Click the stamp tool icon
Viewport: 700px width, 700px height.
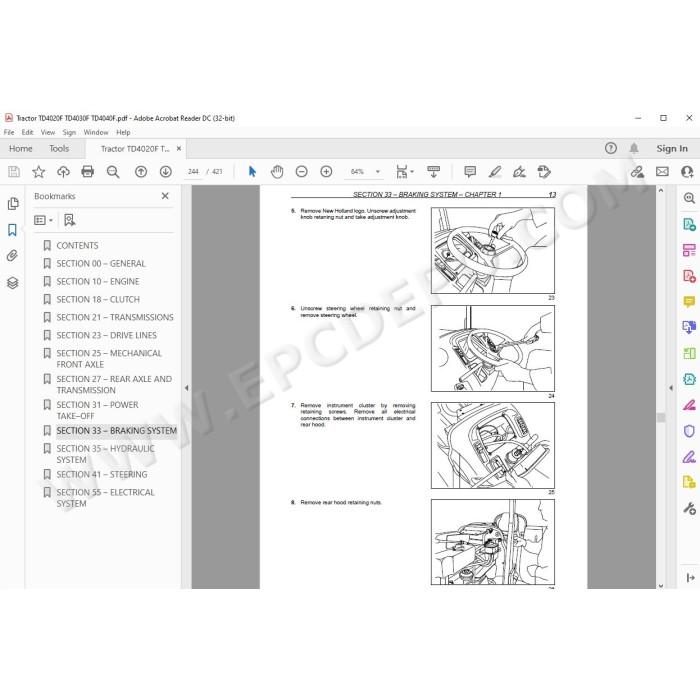544,171
